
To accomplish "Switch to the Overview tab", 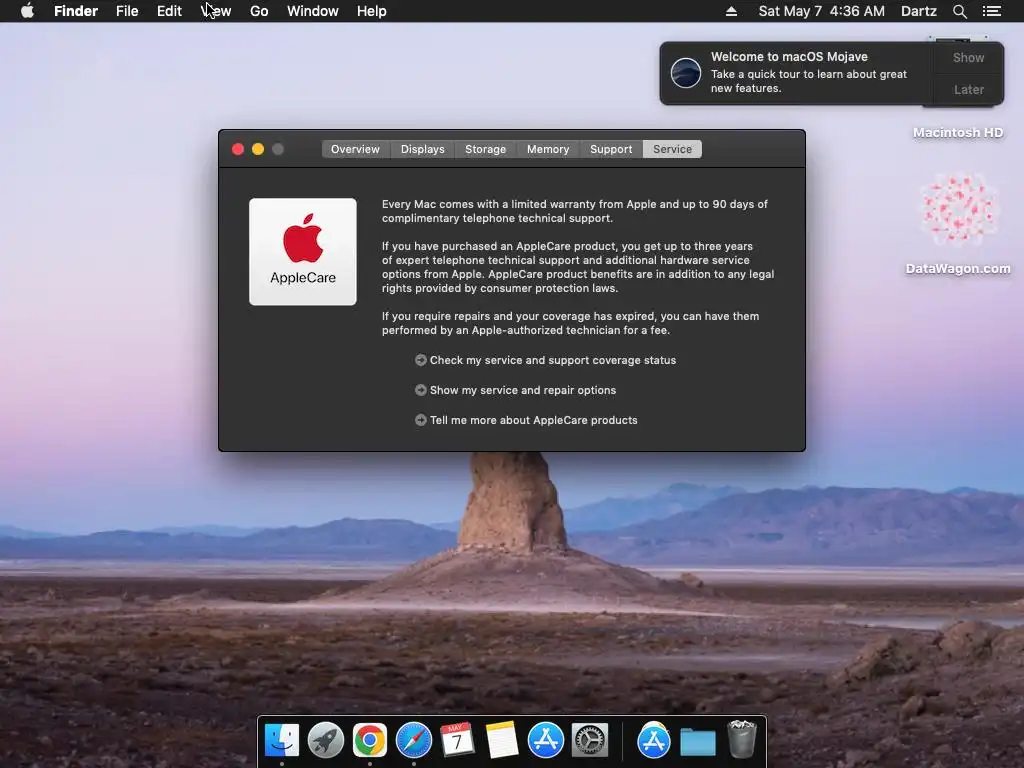I will point(355,149).
